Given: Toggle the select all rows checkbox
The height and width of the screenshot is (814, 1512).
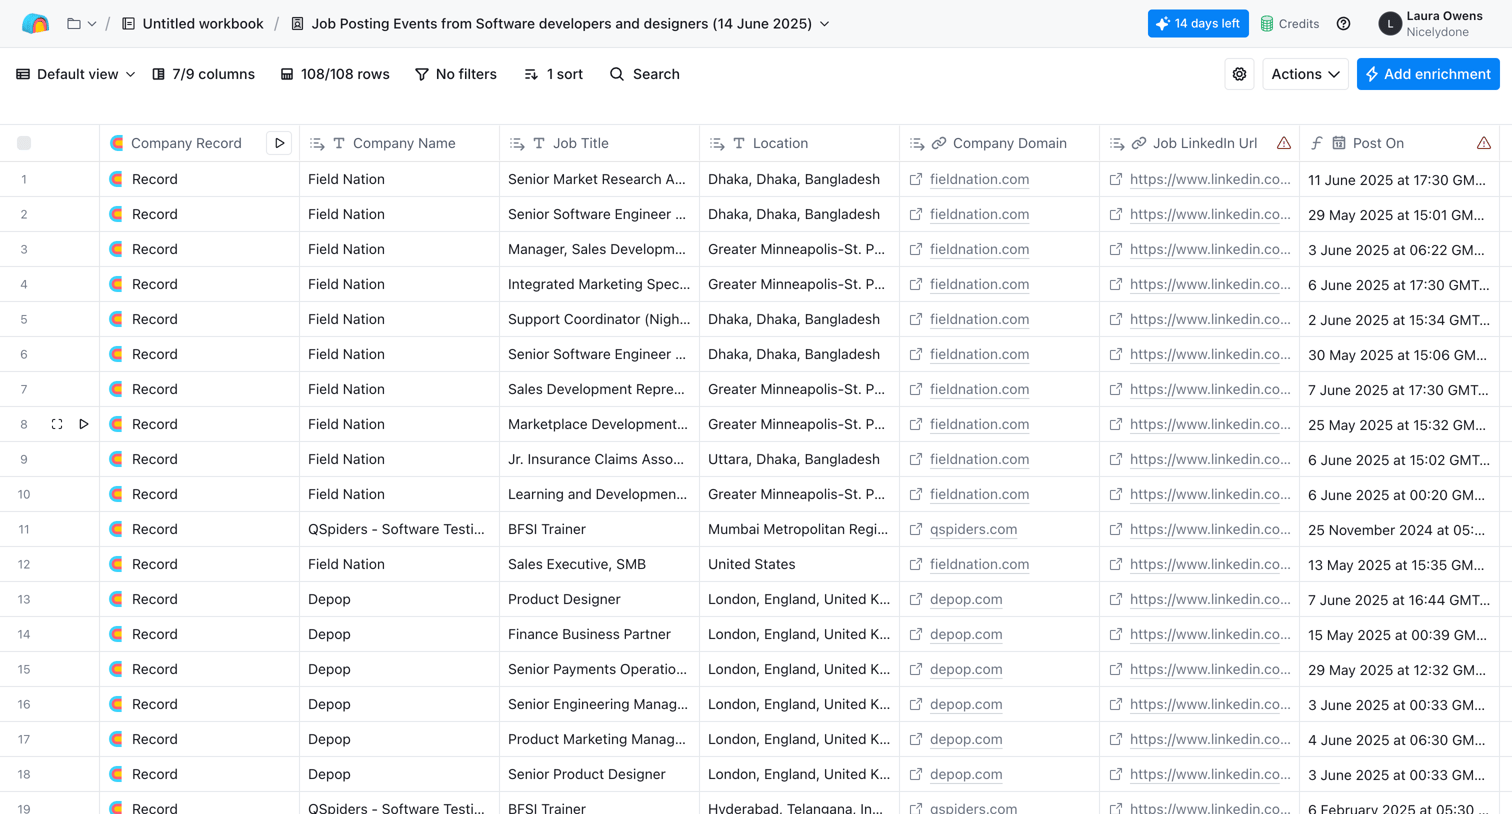Looking at the screenshot, I should 24,143.
